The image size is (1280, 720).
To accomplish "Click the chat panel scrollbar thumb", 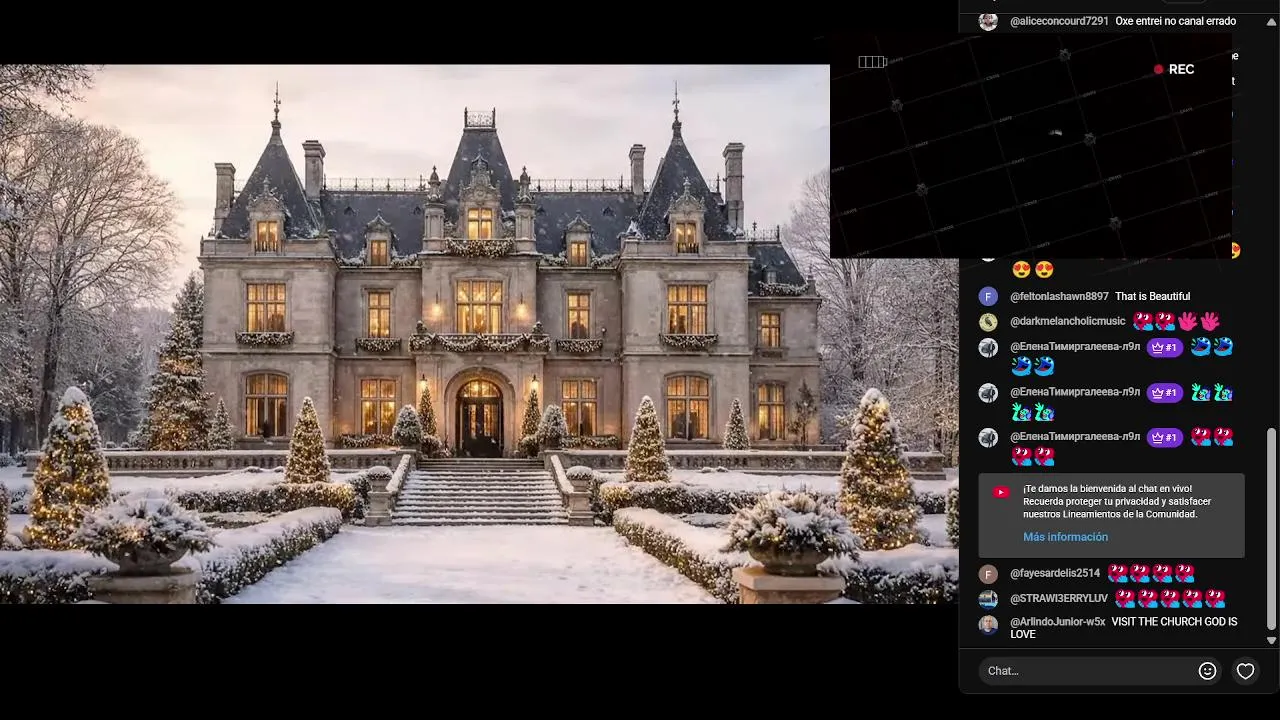I will pos(1272,528).
